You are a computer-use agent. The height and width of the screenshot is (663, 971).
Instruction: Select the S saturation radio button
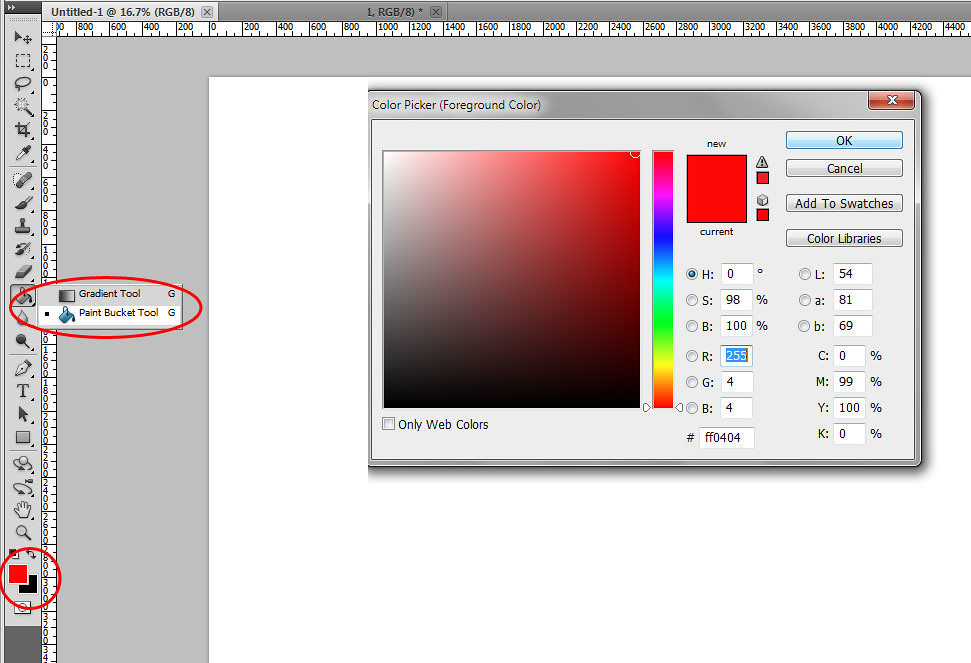click(692, 300)
